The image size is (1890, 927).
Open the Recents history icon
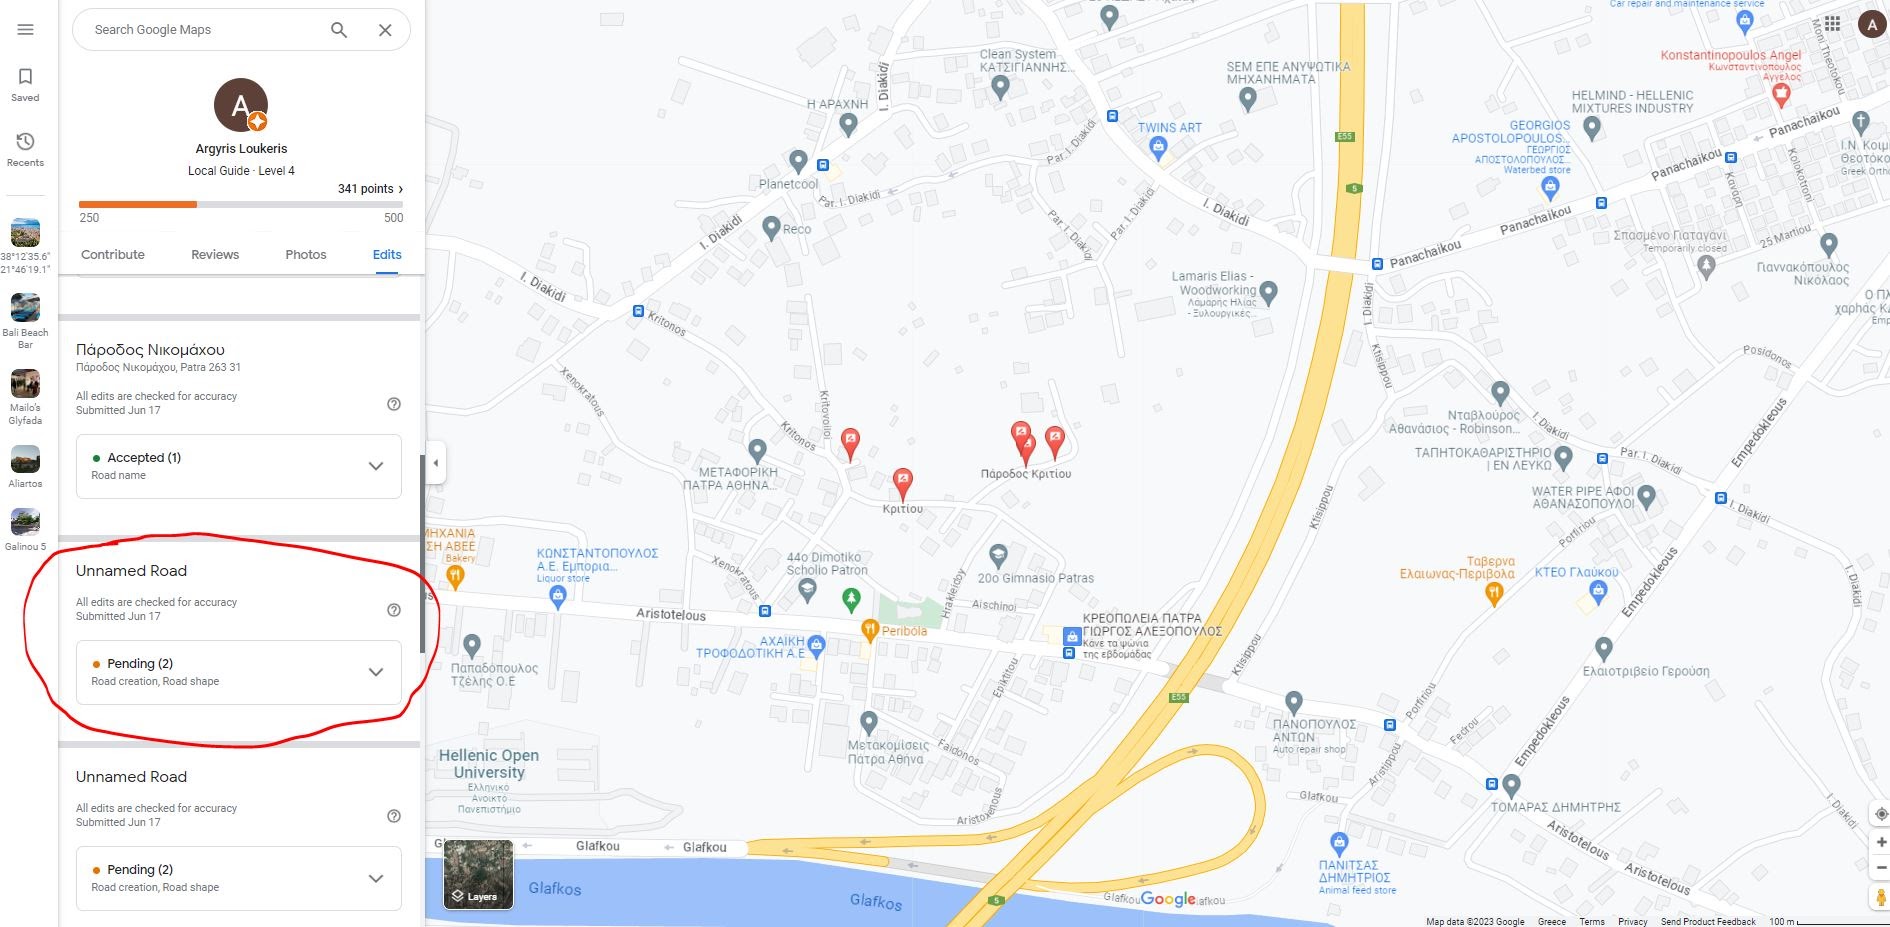click(x=25, y=149)
